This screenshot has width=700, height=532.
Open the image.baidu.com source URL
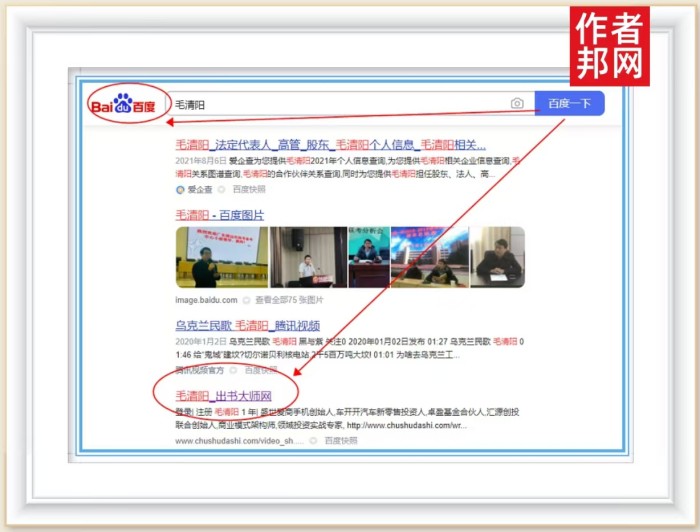click(207, 299)
